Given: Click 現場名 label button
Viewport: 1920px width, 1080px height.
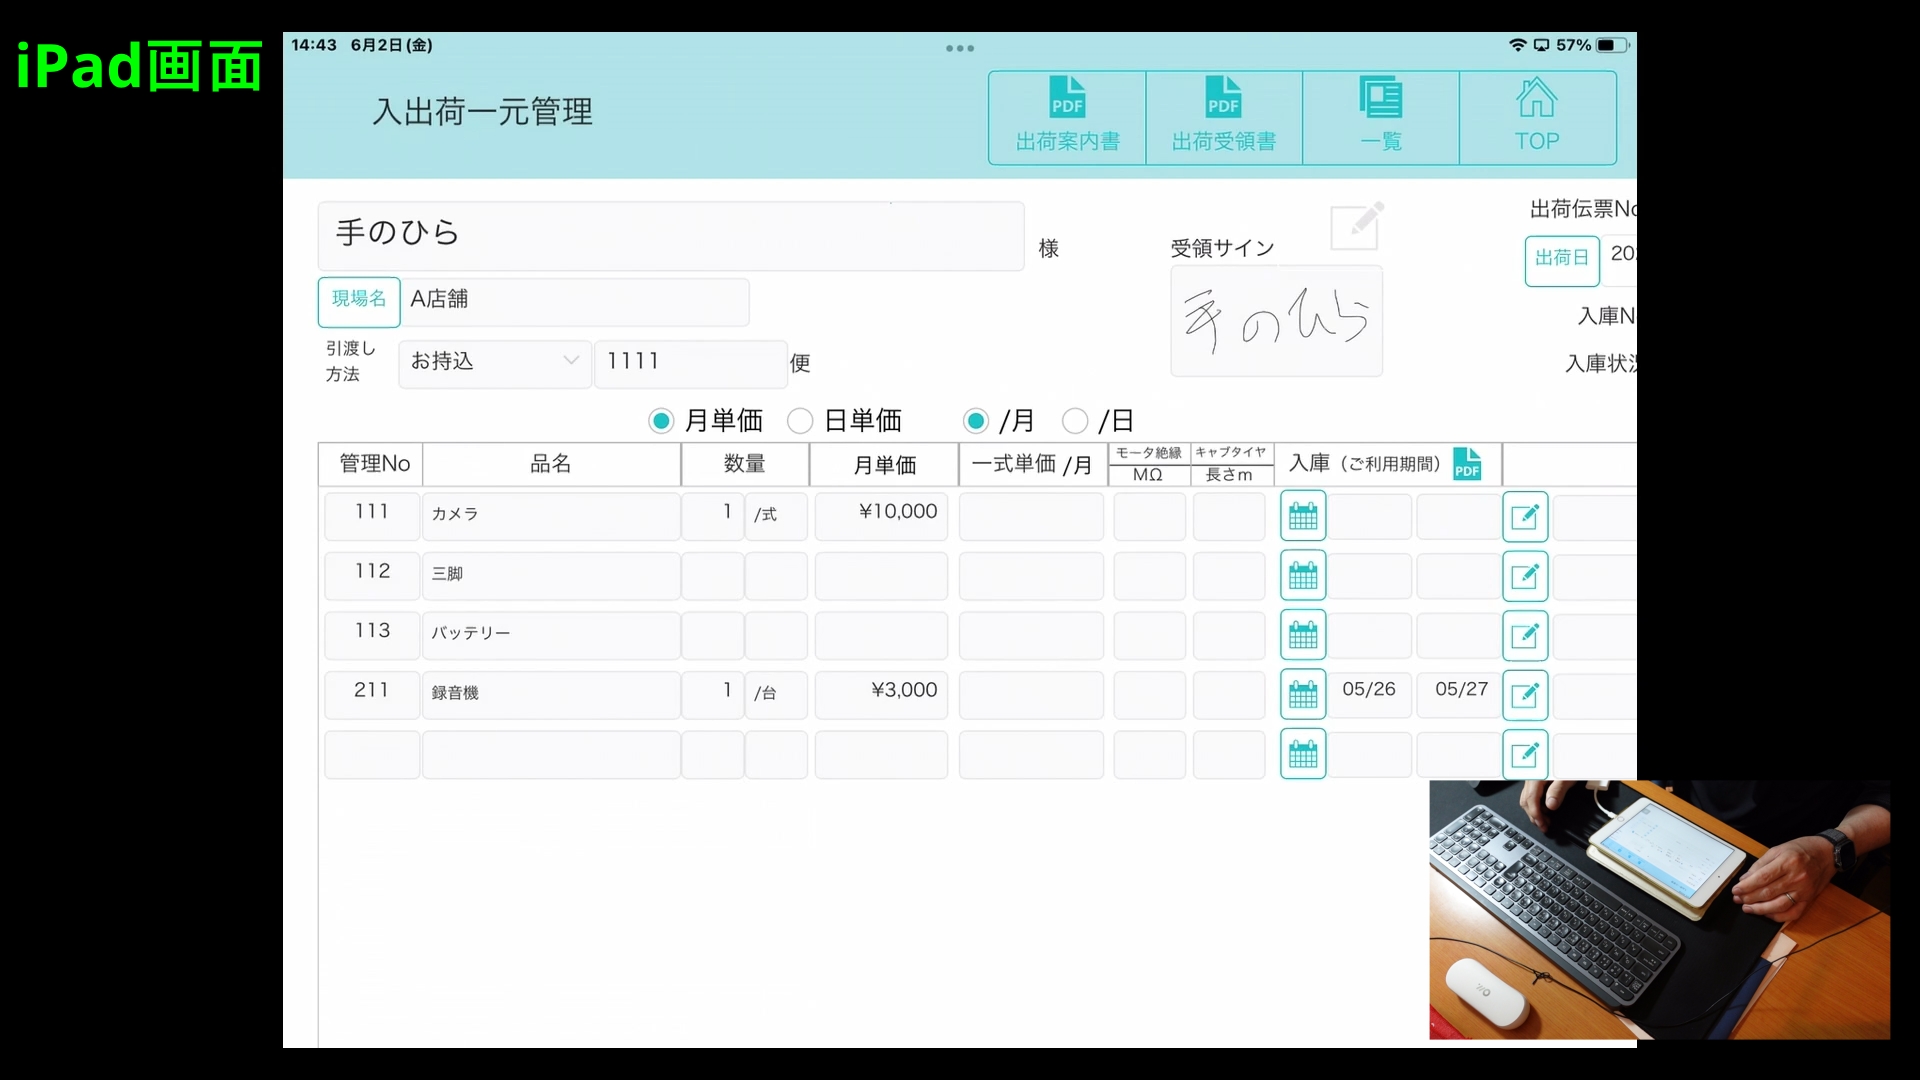Looking at the screenshot, I should tap(359, 301).
